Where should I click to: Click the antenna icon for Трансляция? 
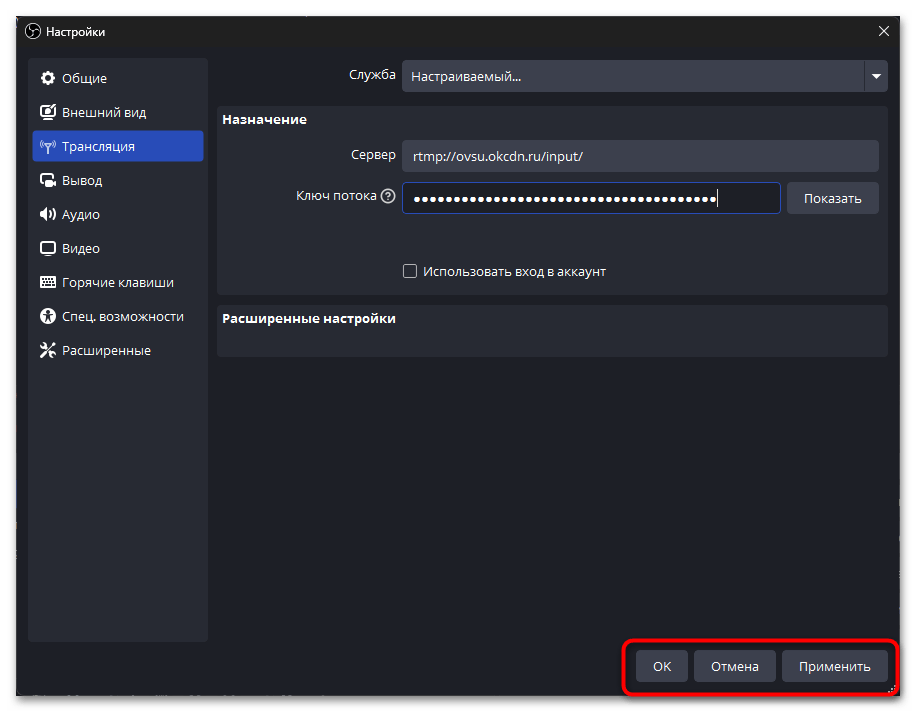(47, 147)
